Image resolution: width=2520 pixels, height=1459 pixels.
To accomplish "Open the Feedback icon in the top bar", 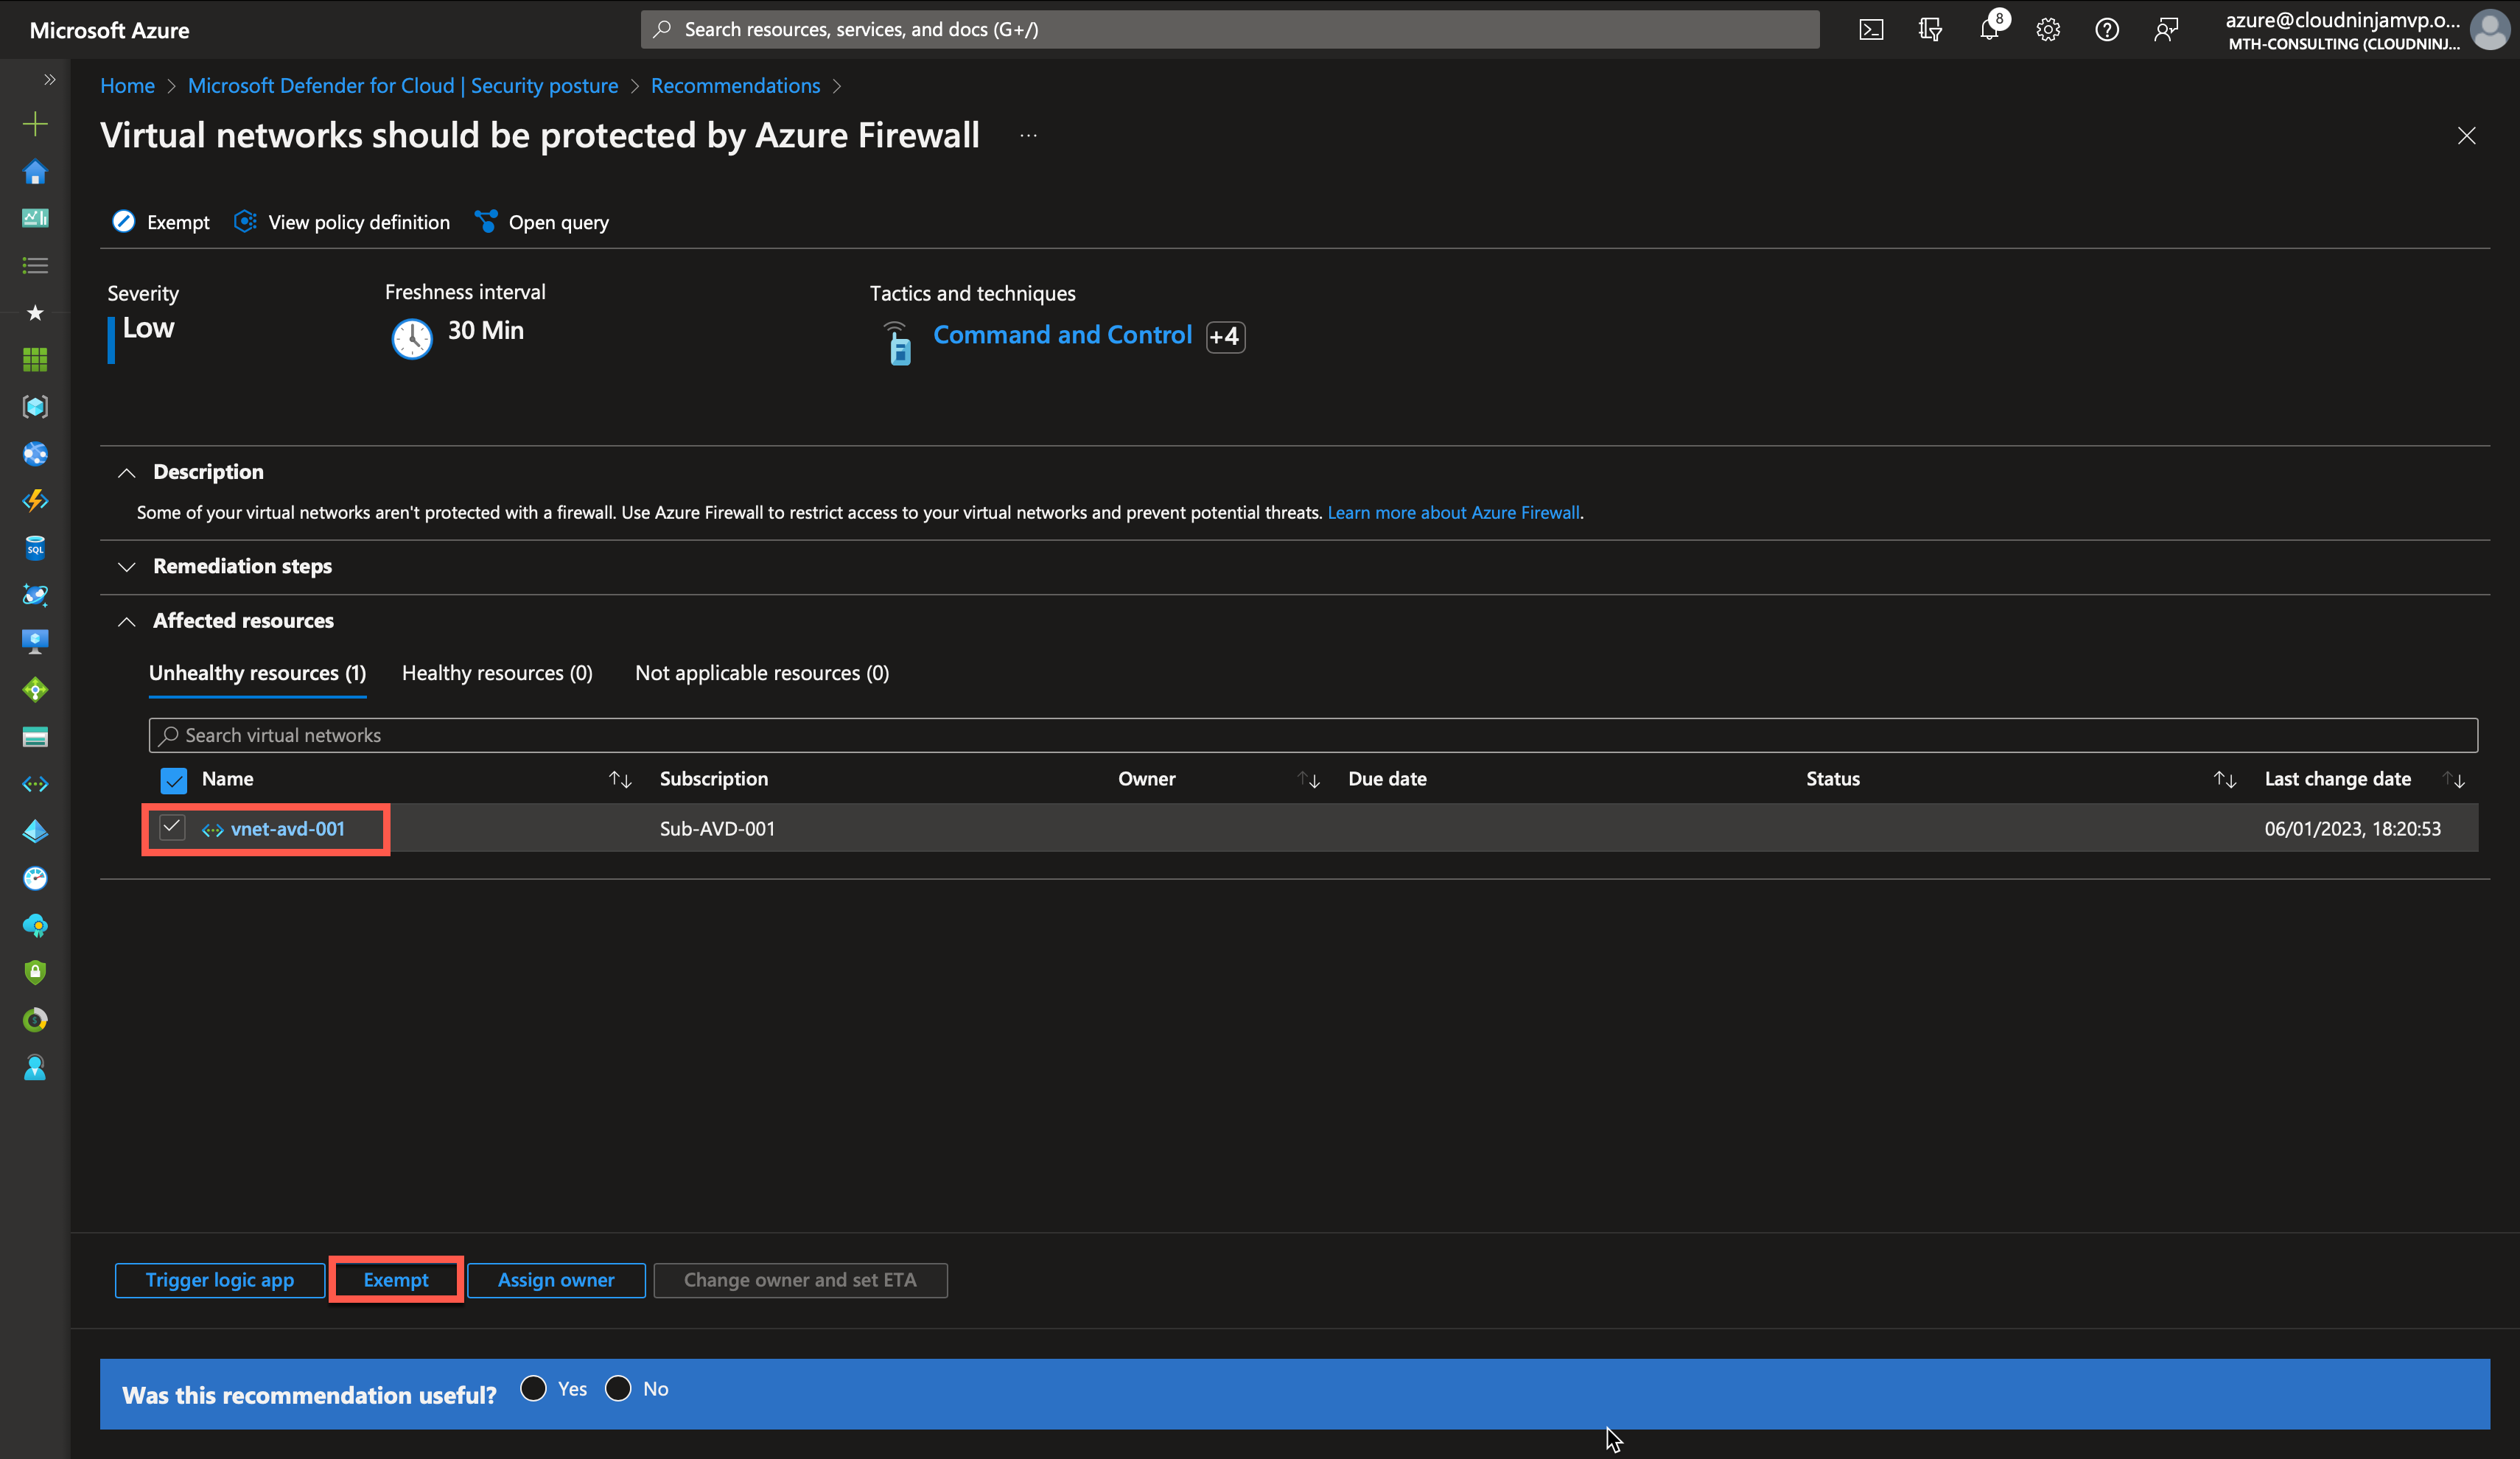I will pos(2166,30).
